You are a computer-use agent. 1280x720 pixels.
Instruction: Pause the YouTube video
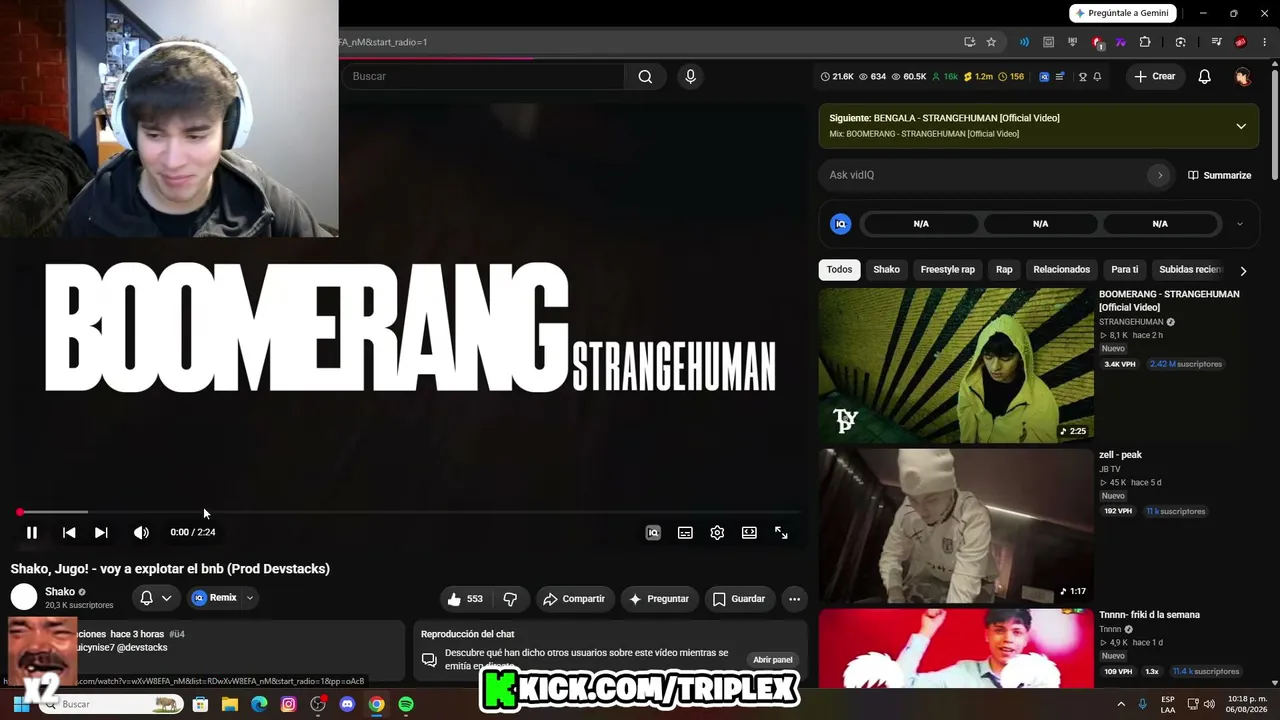[32, 533]
